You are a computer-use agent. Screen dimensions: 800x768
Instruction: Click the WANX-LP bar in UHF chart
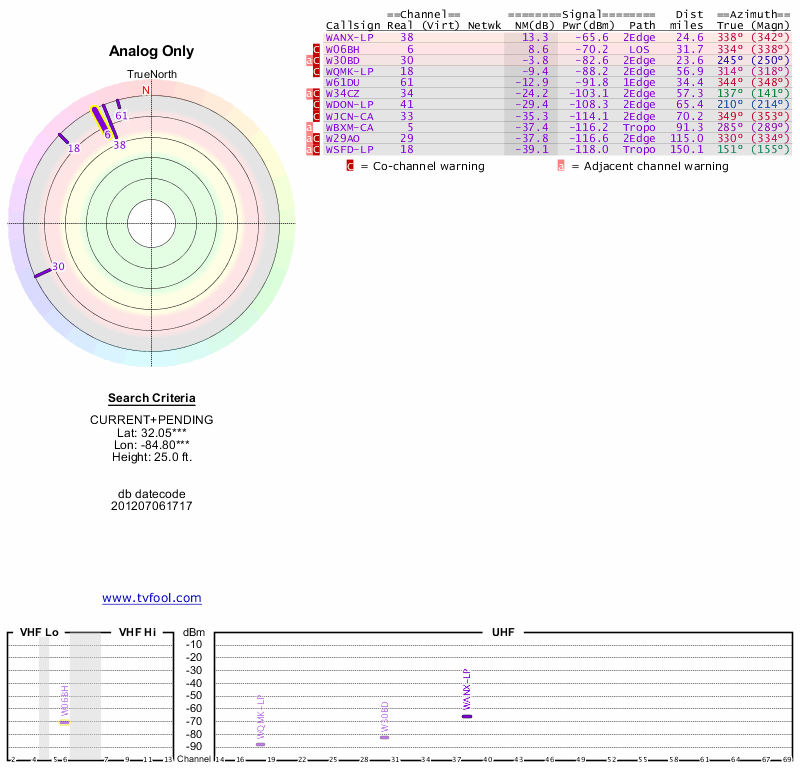(467, 716)
